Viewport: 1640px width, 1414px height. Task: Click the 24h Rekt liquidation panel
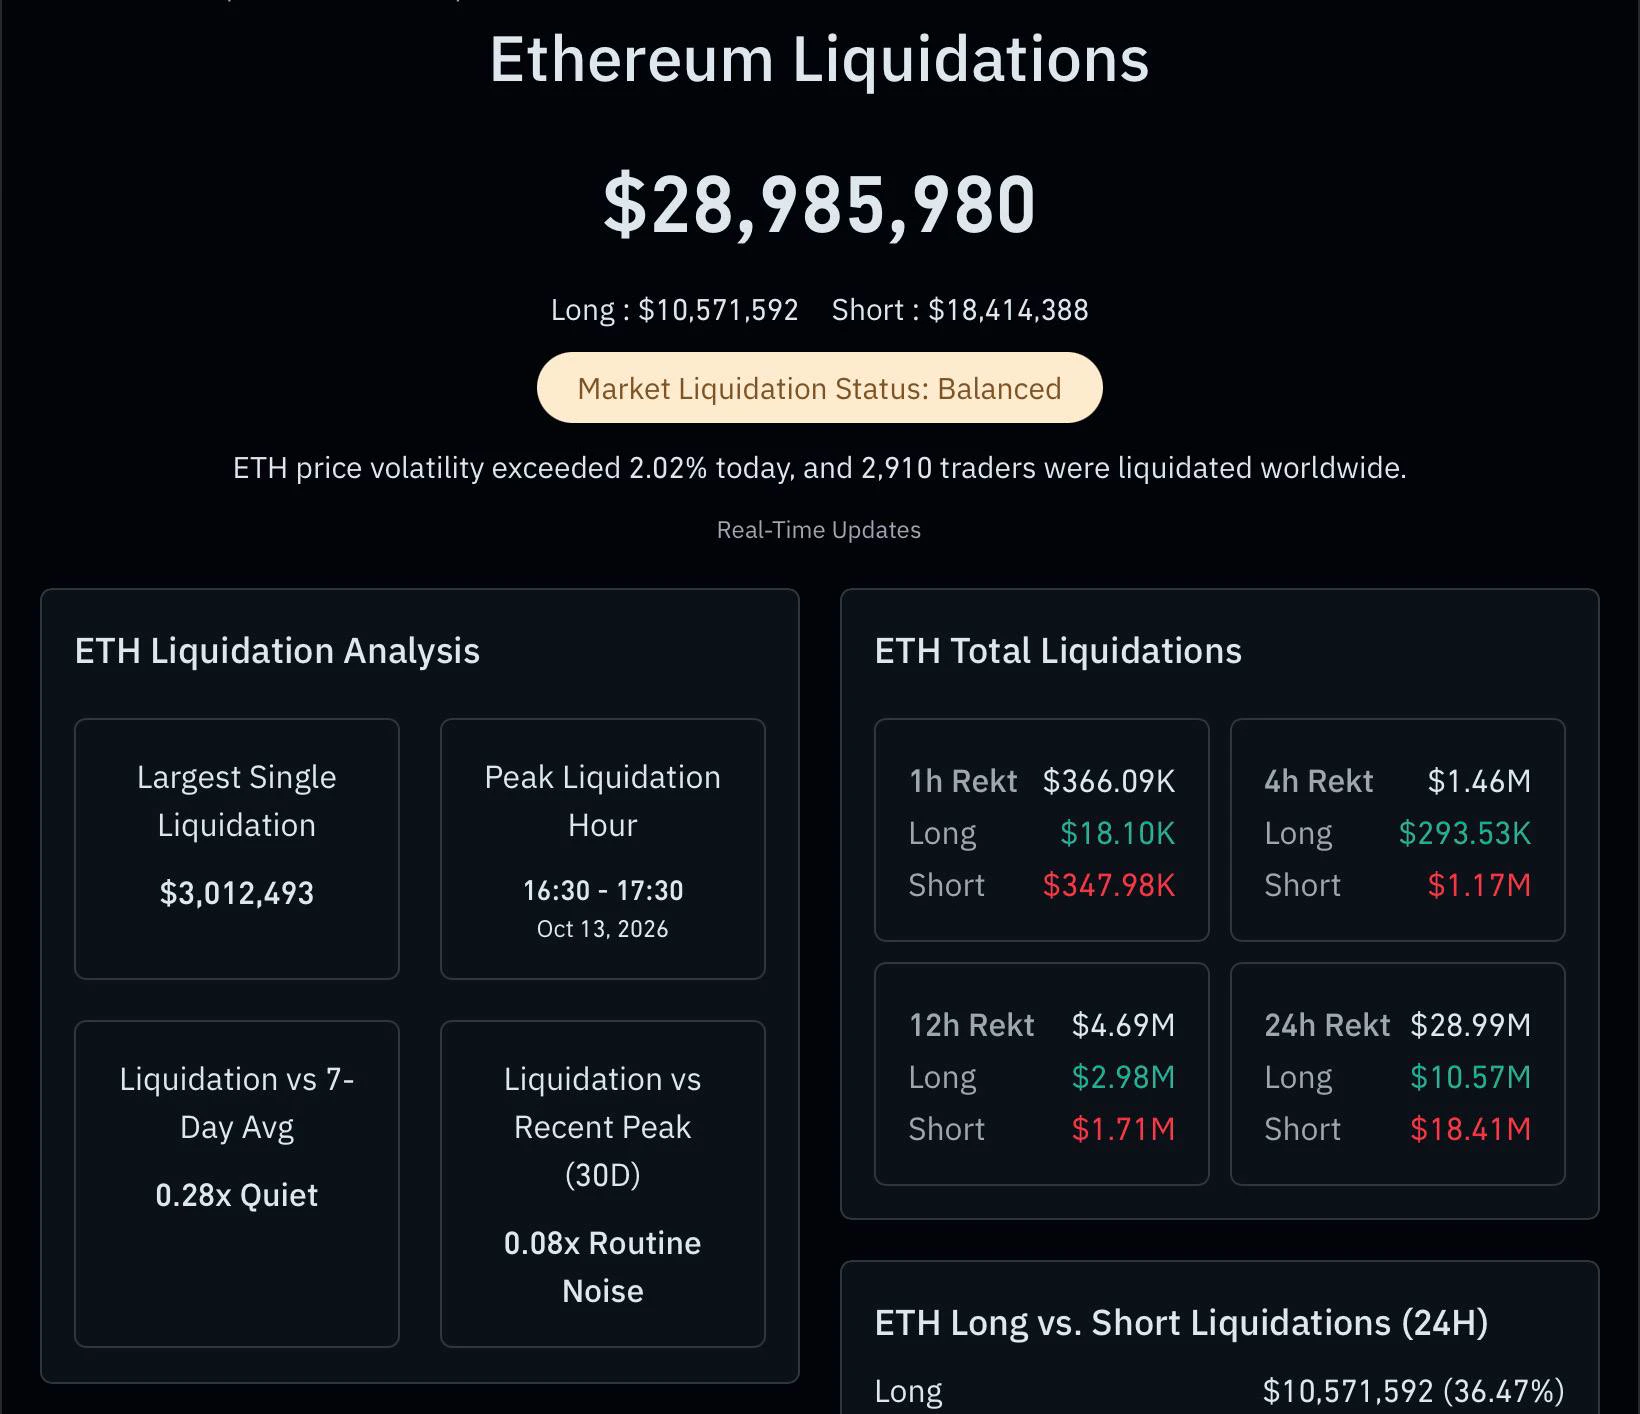[1398, 1074]
